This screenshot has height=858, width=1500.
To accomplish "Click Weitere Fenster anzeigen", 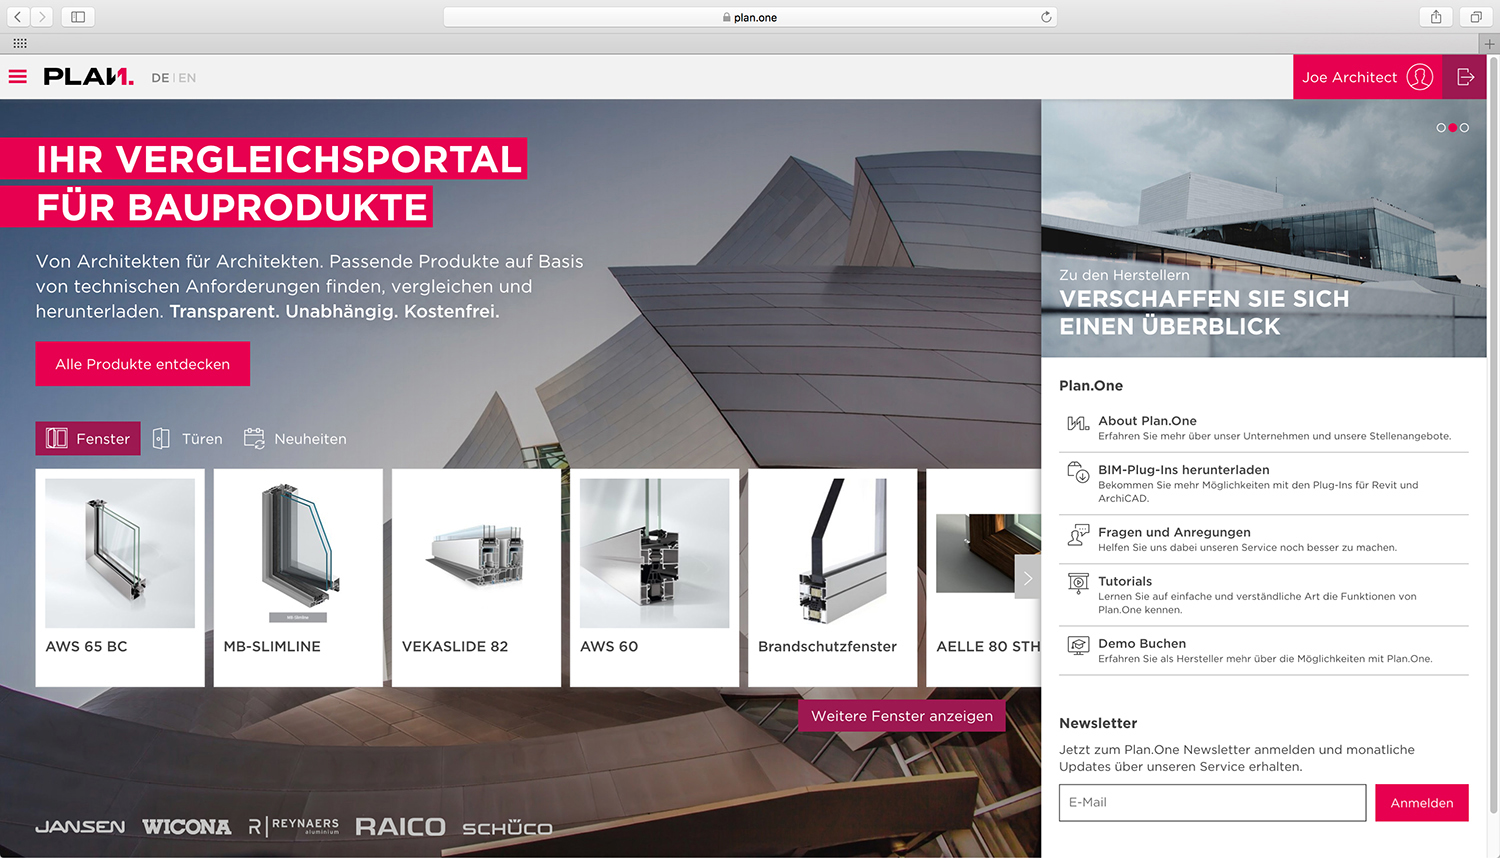I will tap(900, 715).
